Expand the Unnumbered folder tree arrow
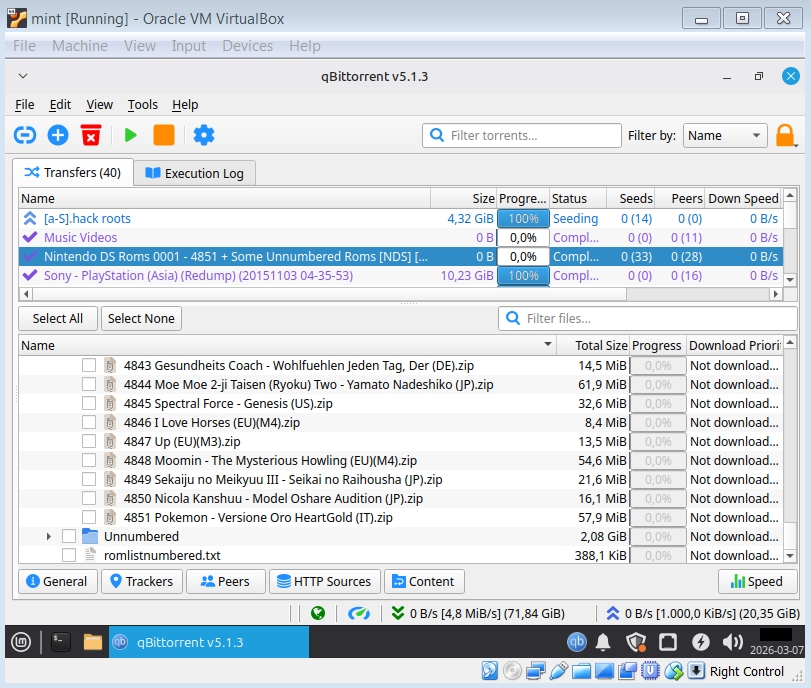 pos(49,536)
